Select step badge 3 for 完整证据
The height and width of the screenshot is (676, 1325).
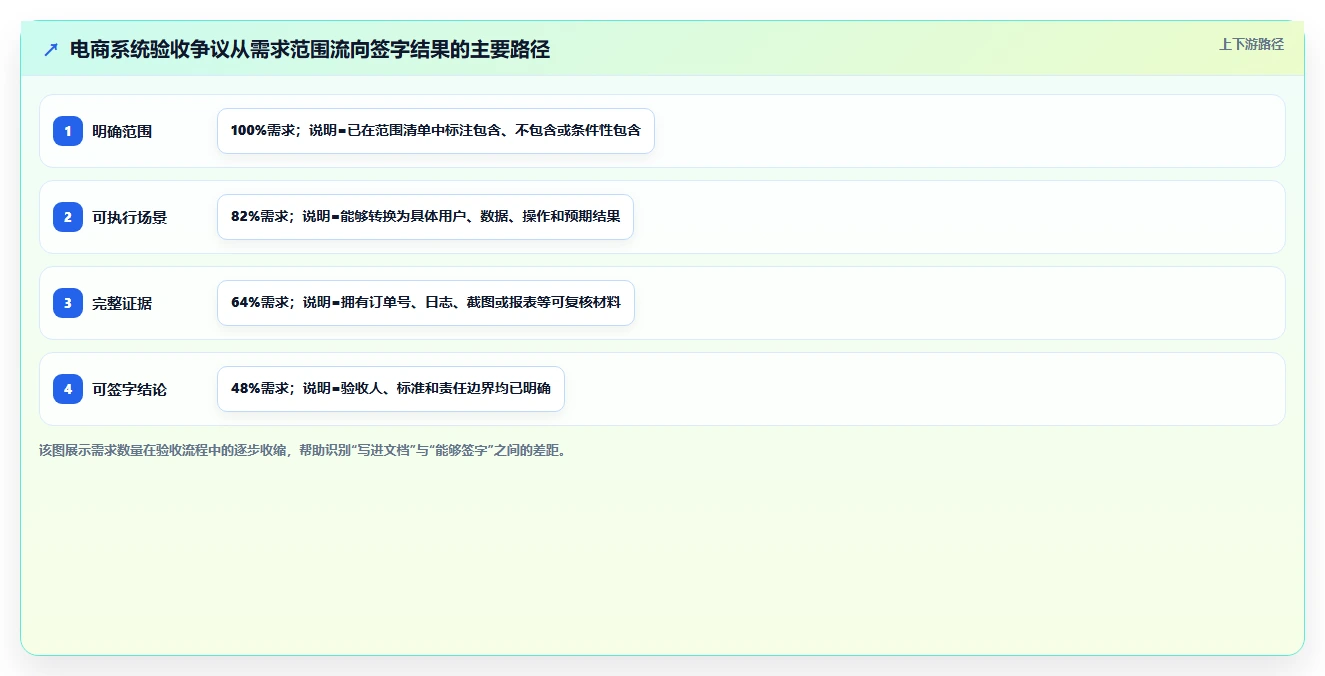[x=68, y=303]
